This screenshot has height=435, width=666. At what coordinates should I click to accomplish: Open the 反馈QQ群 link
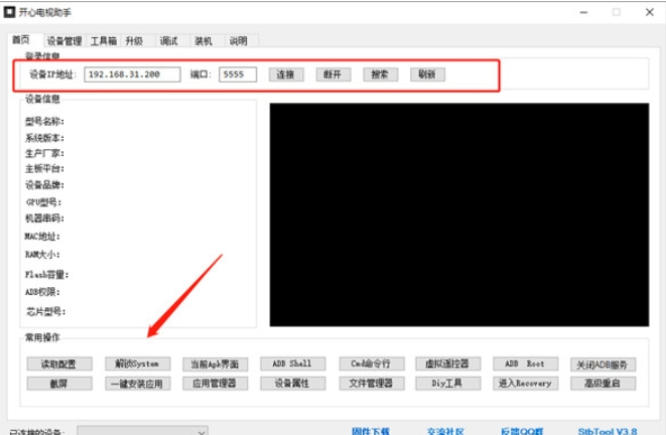coord(522,431)
